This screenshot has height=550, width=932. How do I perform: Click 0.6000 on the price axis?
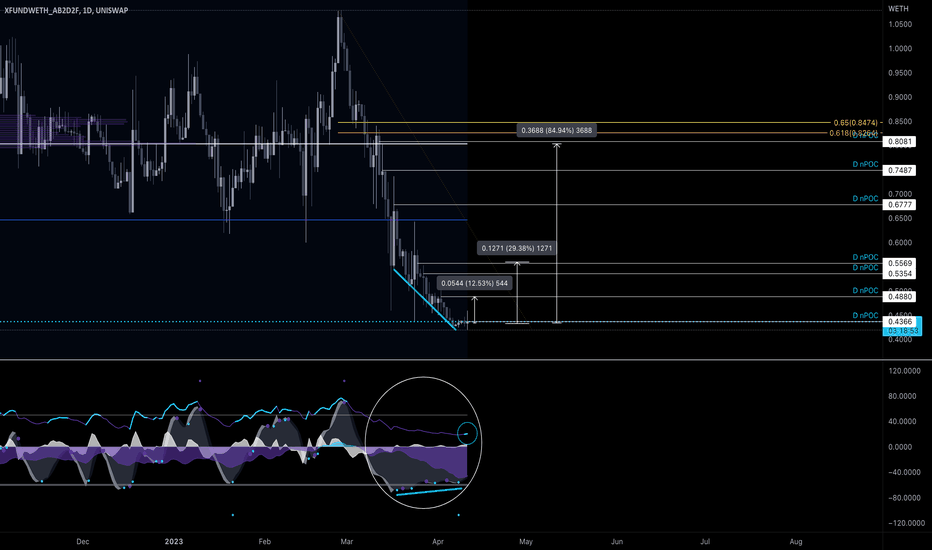click(900, 243)
